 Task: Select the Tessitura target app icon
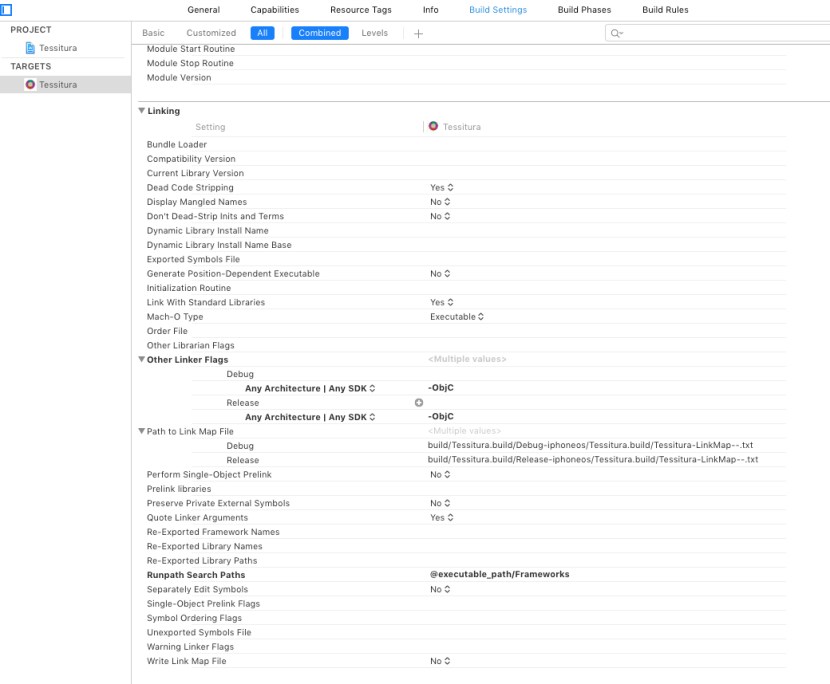point(30,85)
